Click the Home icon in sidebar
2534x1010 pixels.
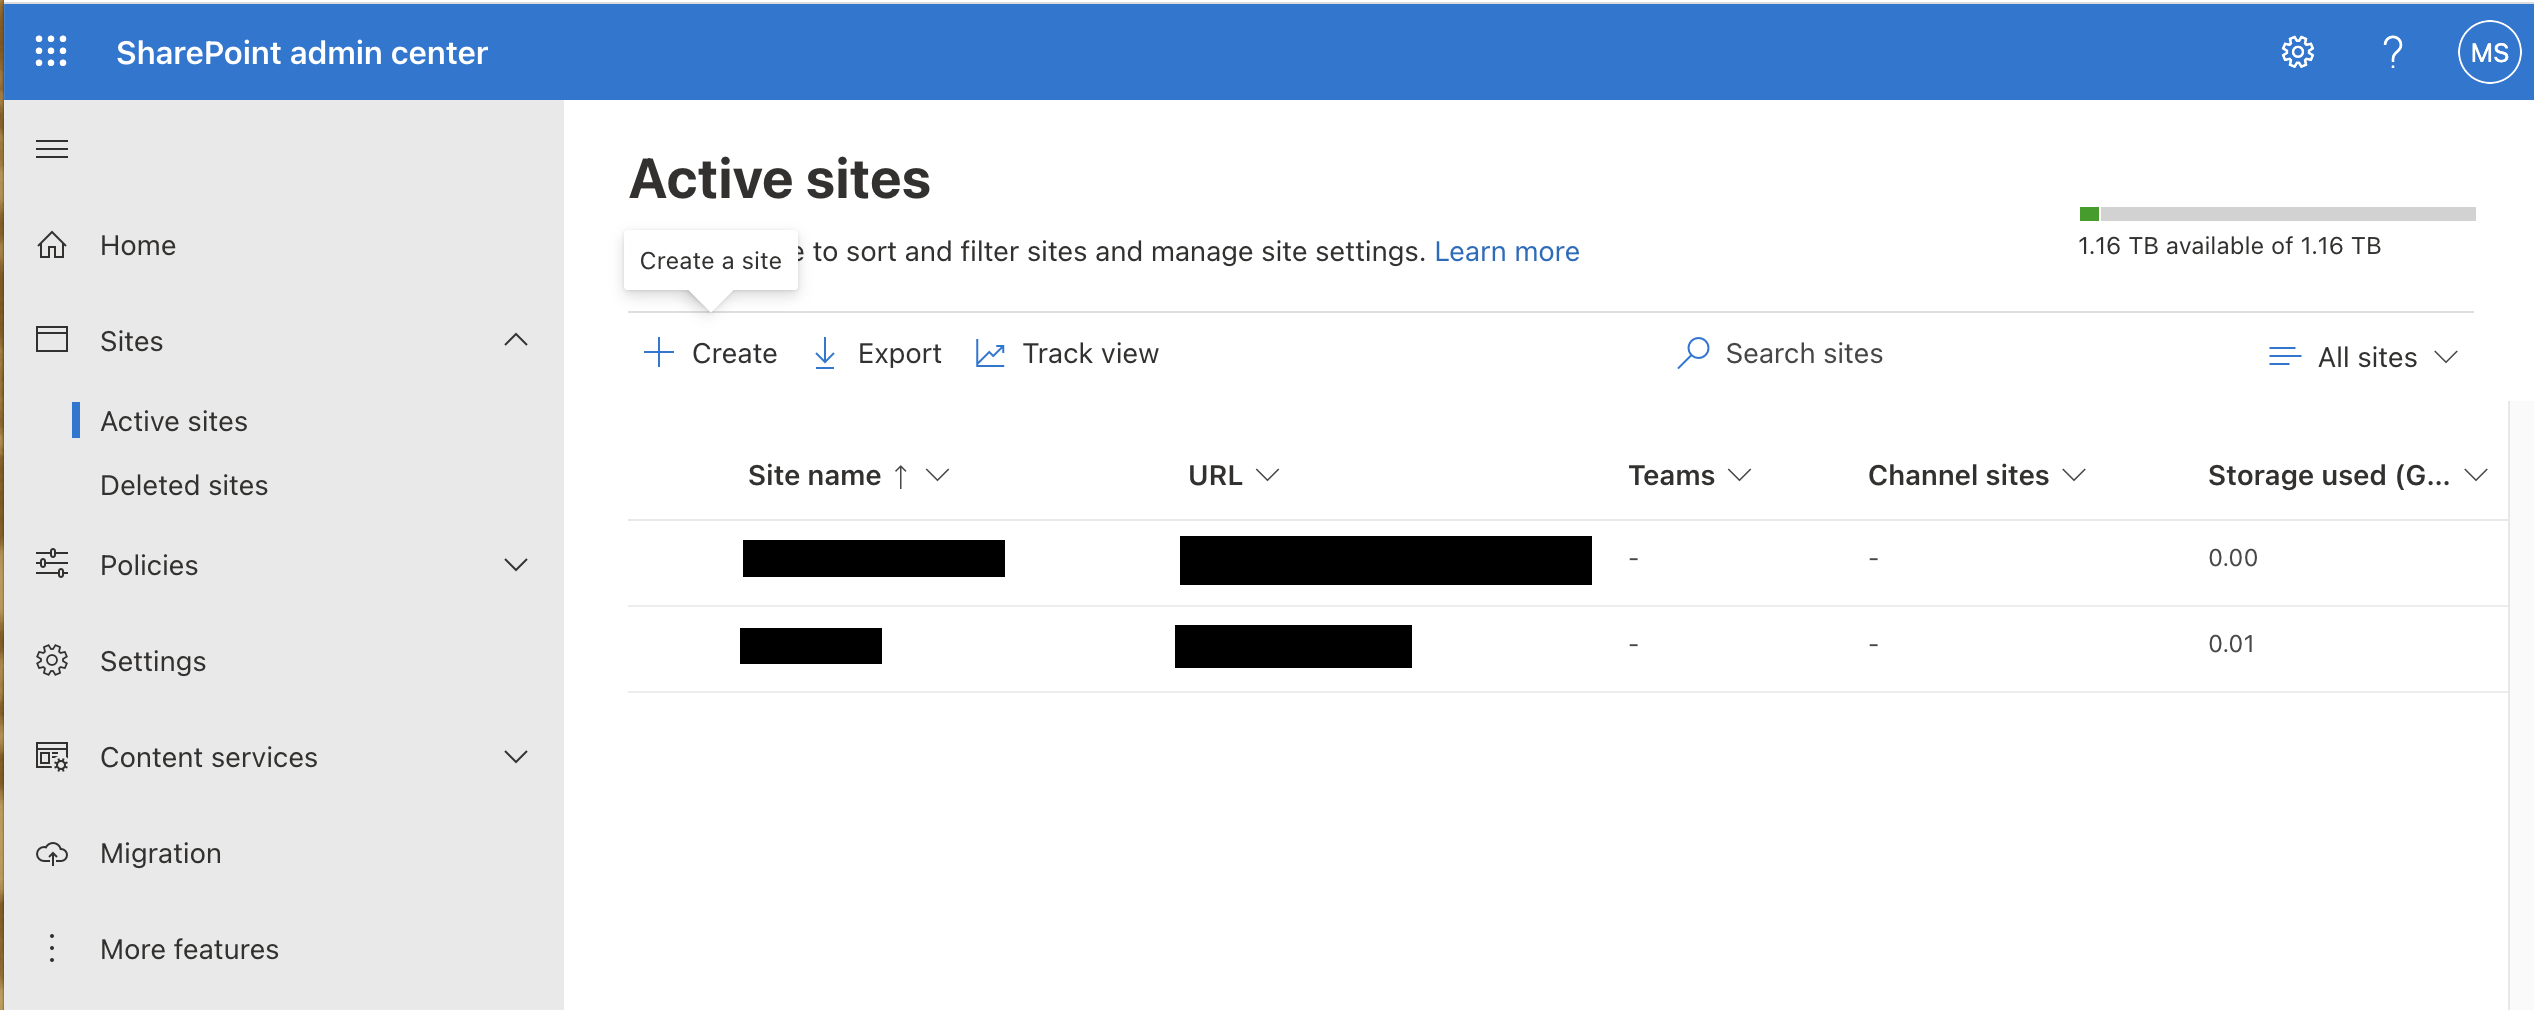point(52,245)
